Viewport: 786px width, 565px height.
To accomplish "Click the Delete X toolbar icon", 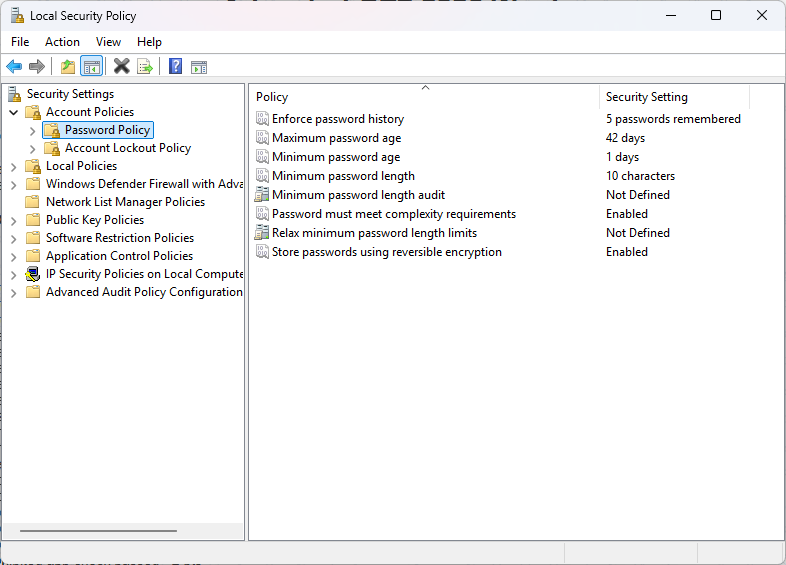I will click(122, 67).
